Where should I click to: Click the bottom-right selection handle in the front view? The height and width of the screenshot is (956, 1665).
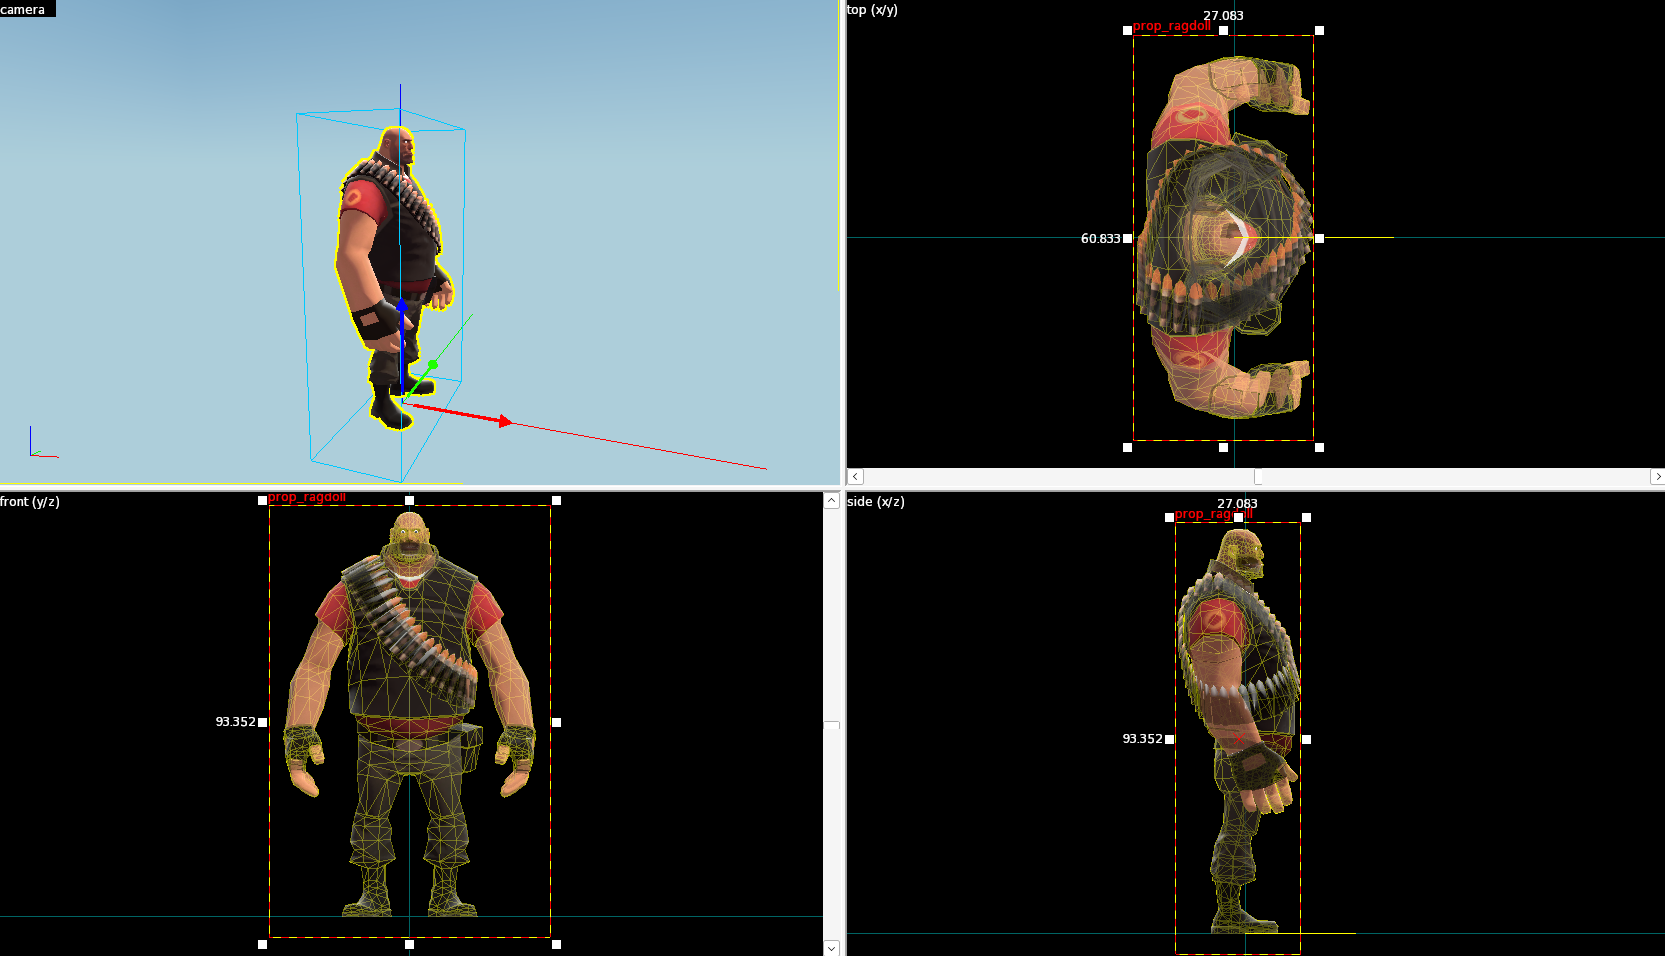coord(557,944)
